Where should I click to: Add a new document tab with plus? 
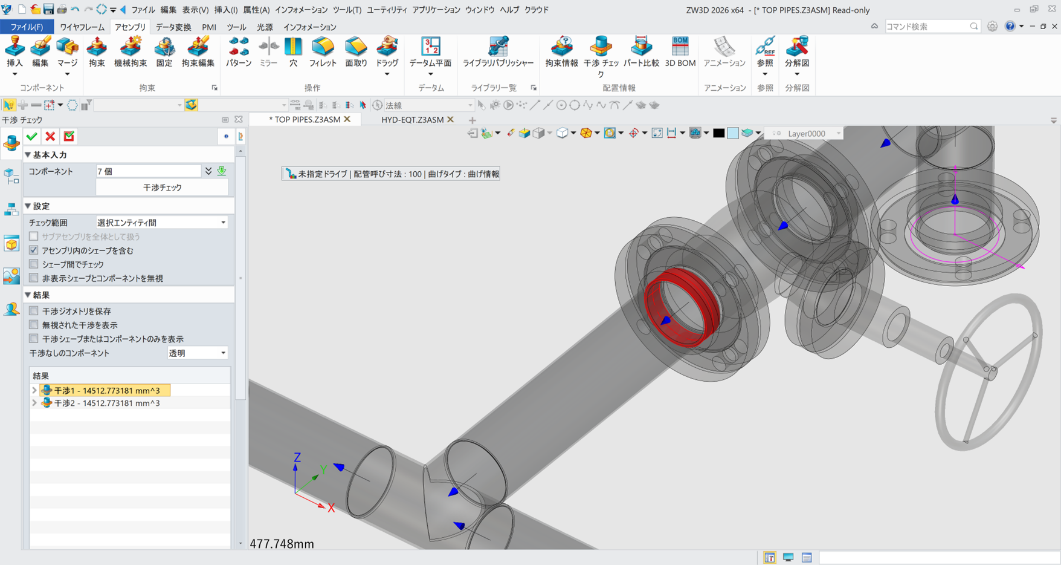(x=472, y=120)
